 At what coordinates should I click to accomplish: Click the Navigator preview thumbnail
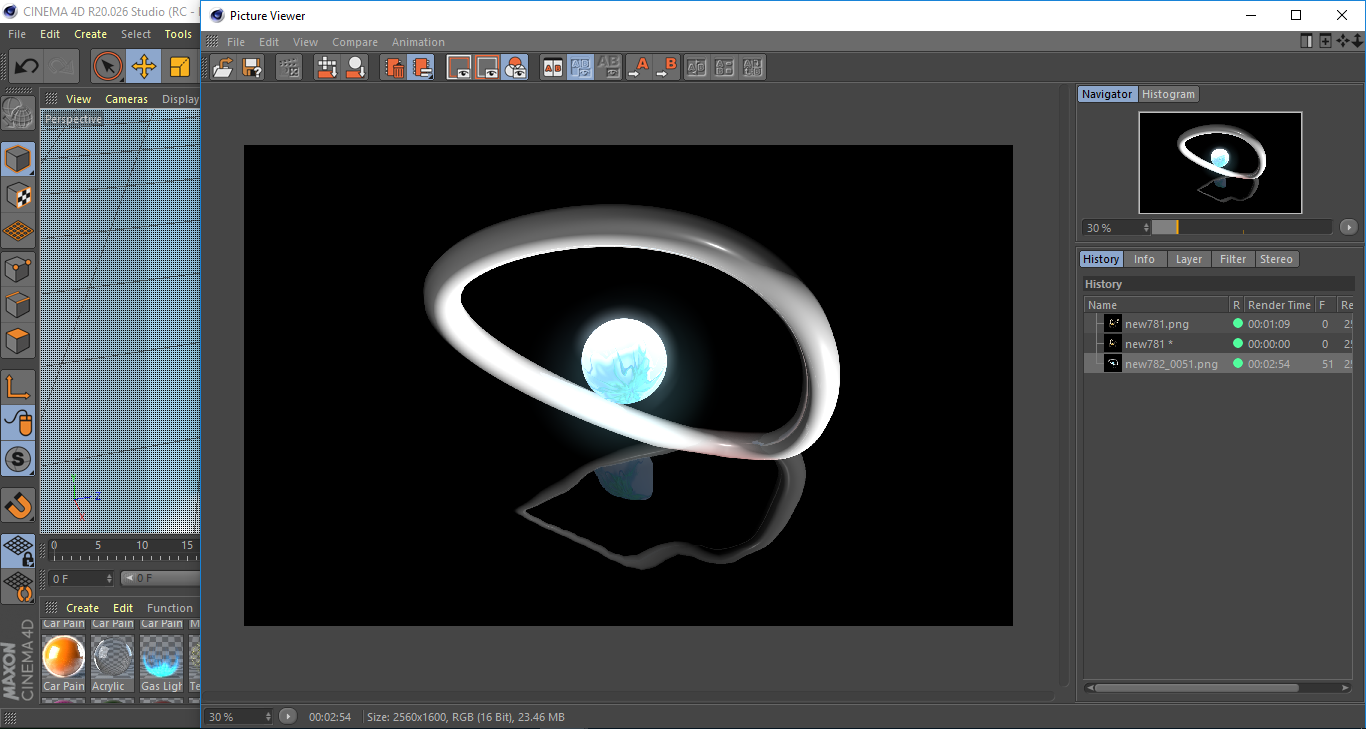click(x=1220, y=162)
